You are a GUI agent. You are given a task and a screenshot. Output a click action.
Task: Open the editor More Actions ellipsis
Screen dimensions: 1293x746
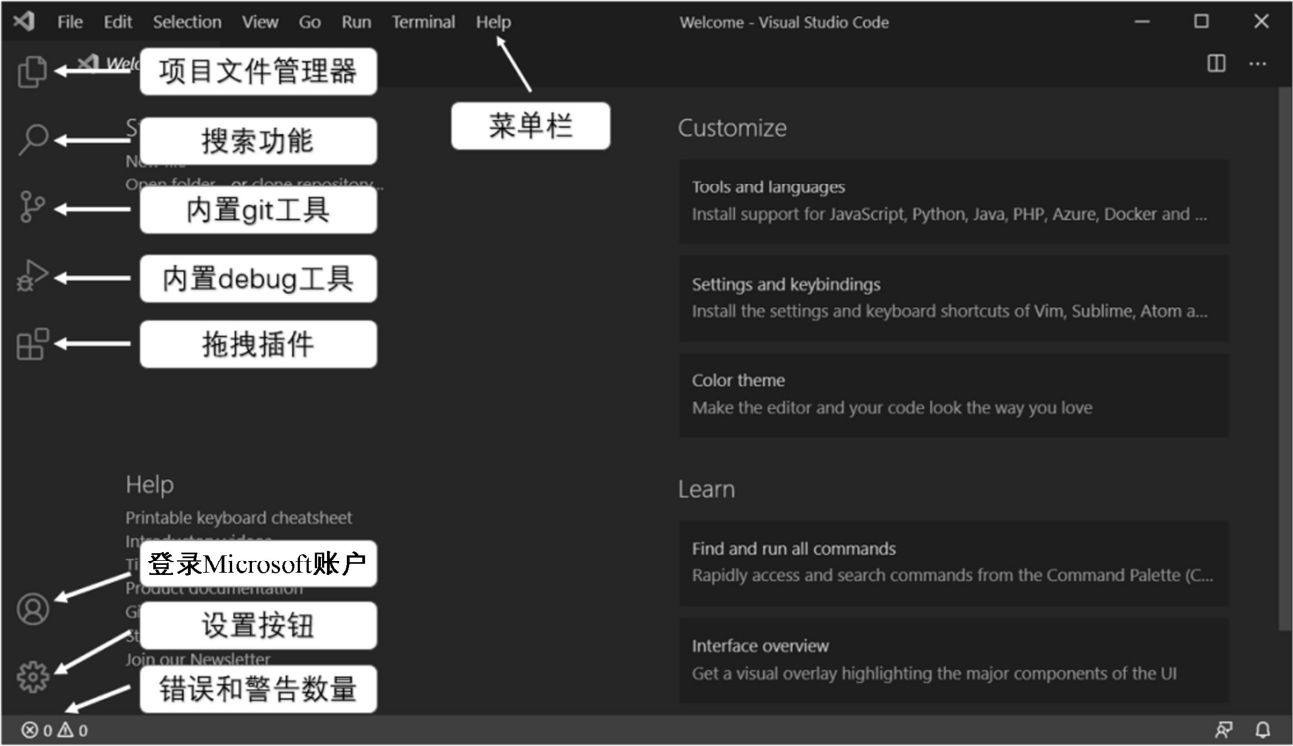[x=1257, y=64]
